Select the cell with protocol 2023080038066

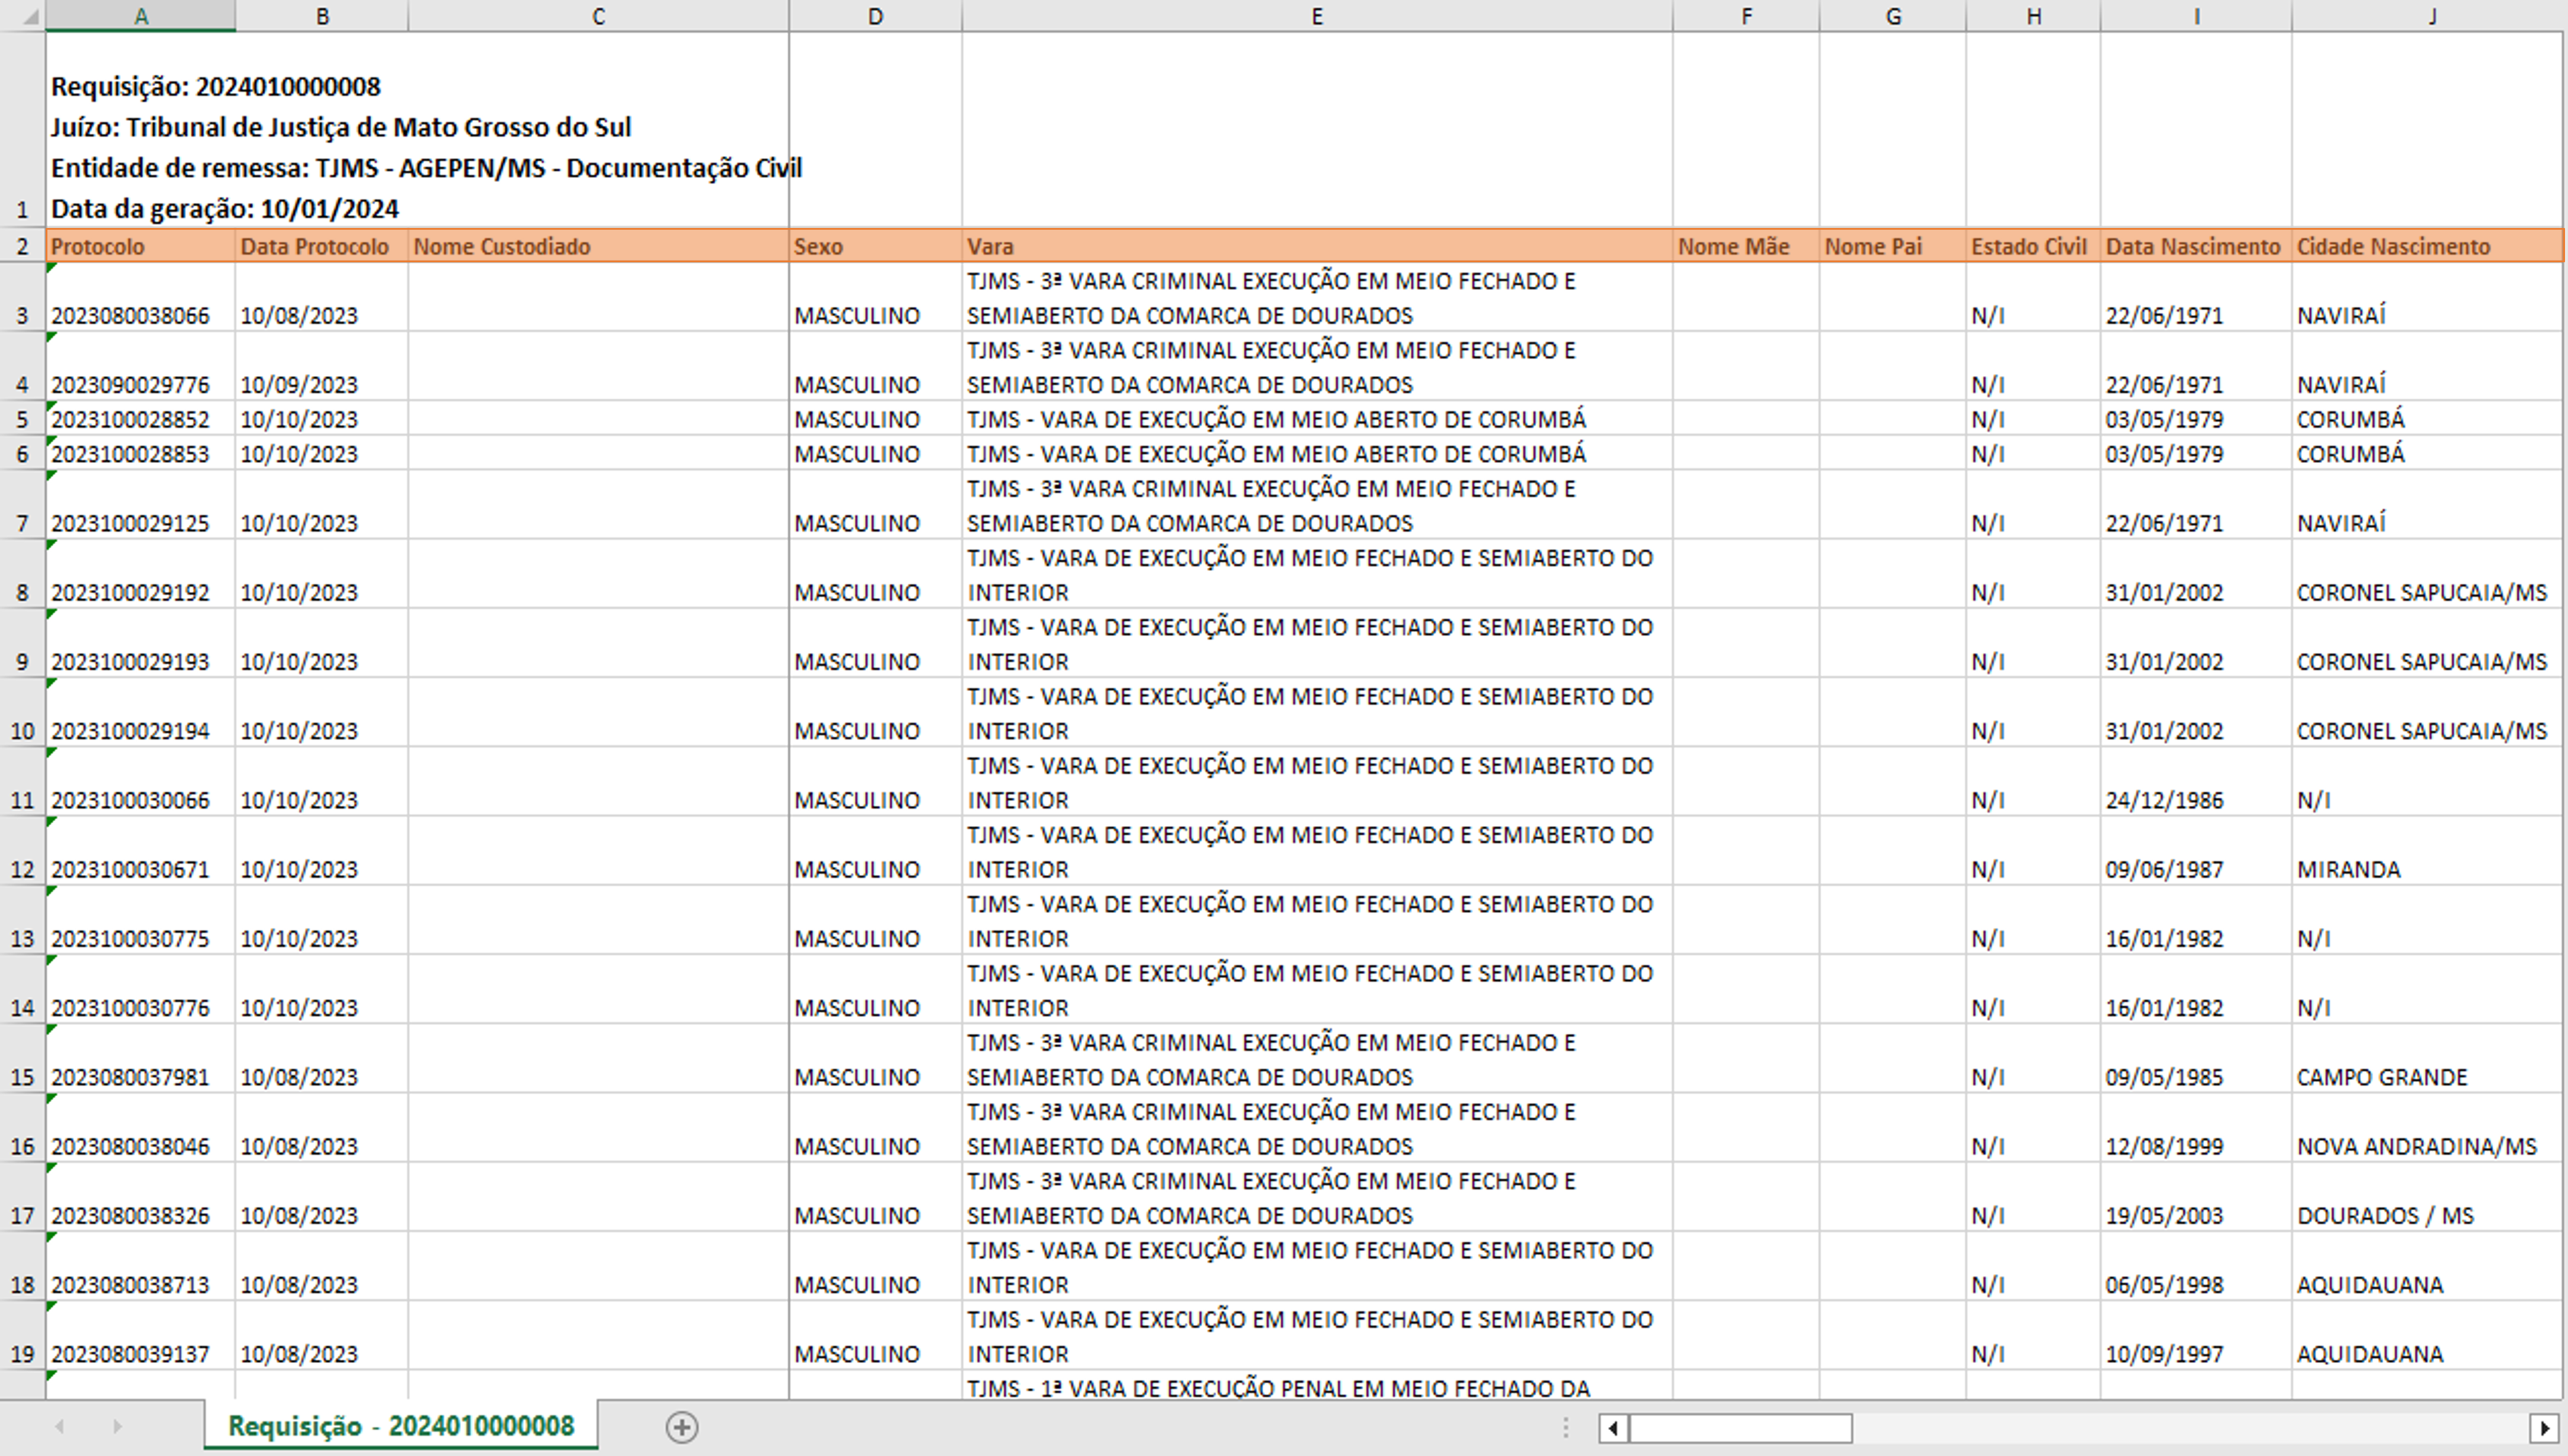pyautogui.click(x=141, y=297)
